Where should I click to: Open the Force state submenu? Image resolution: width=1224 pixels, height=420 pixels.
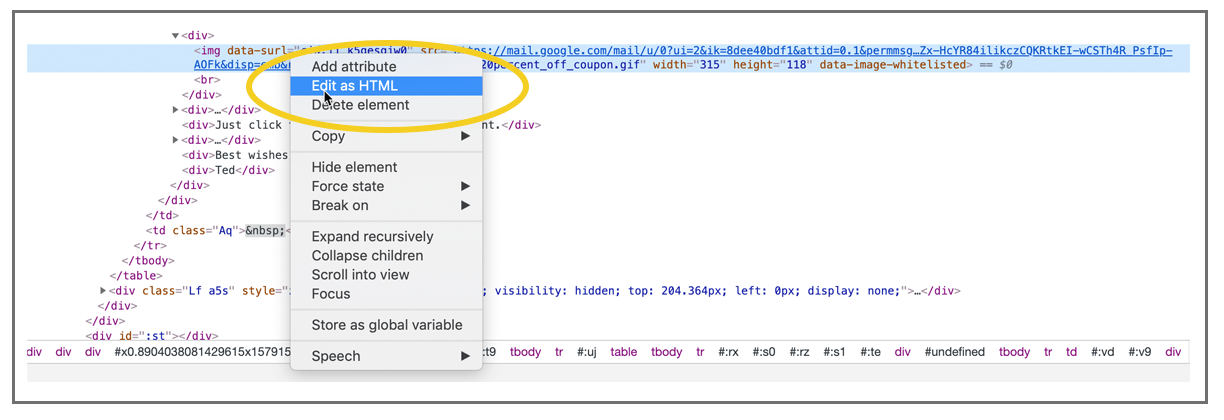point(386,186)
